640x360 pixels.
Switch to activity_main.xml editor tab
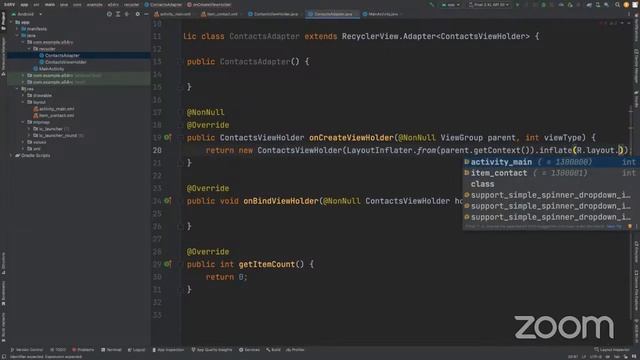[x=173, y=14]
